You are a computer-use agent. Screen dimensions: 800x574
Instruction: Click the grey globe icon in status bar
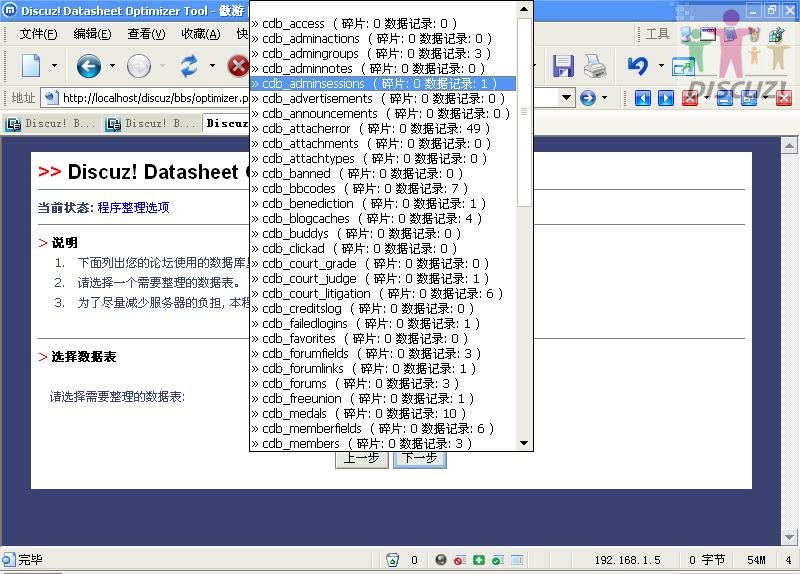pos(441,560)
